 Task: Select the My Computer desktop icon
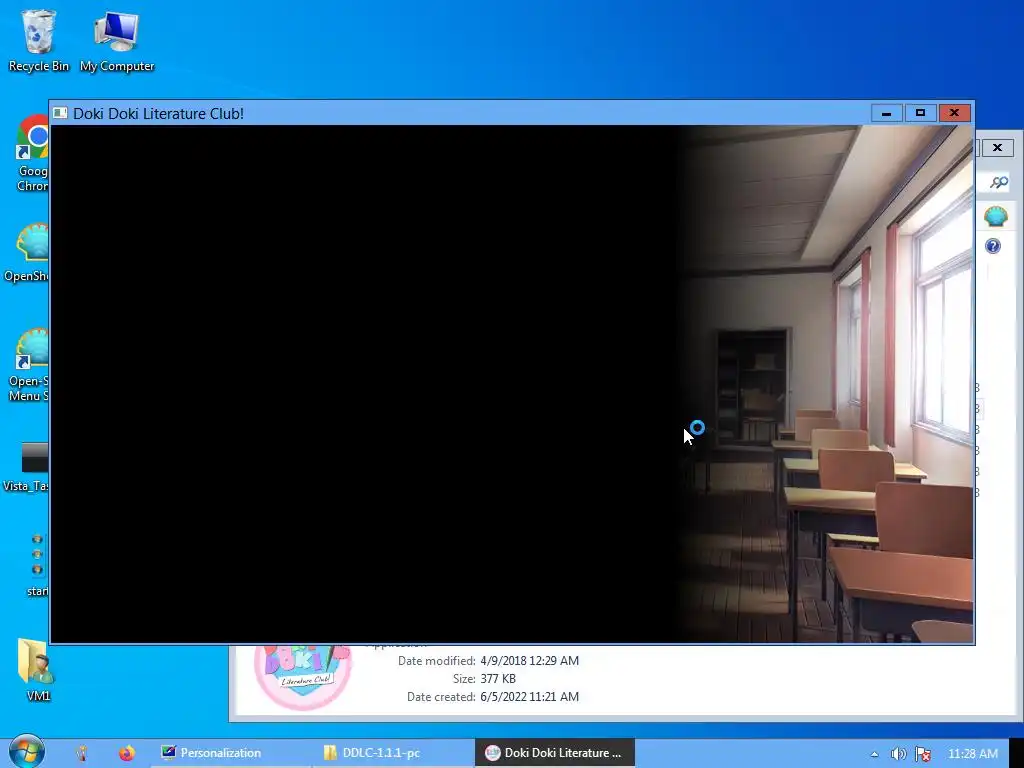[x=117, y=40]
